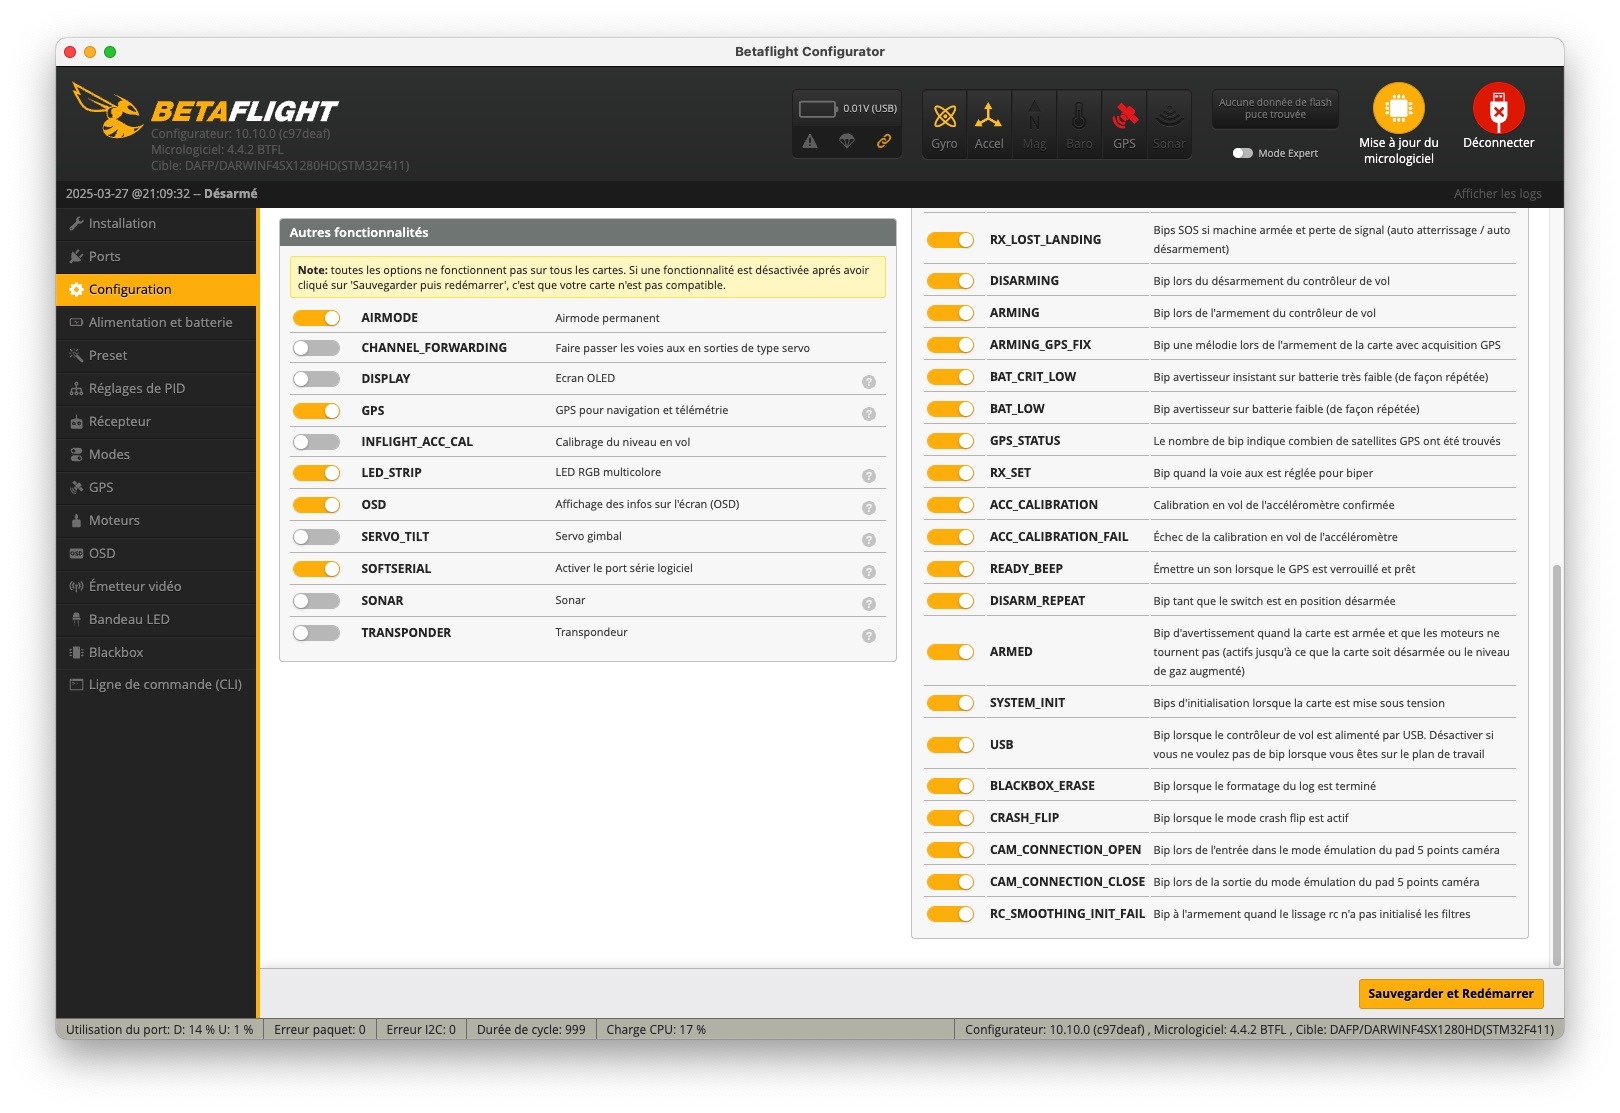Open help for OSD feature
Screen dimensions: 1620x1113
[869, 508]
